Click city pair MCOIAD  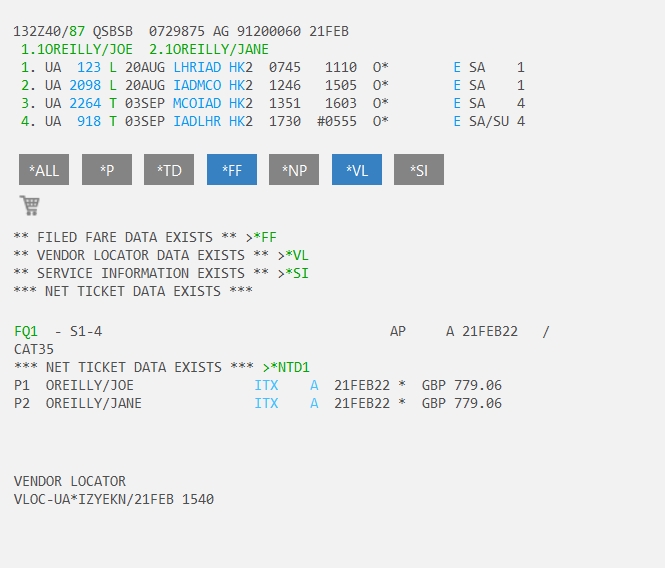[x=197, y=104]
